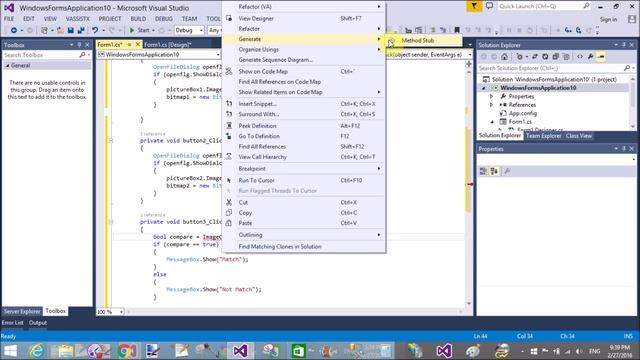Click the notifications flag icon
Screen dimensions: 640x360
[x=474, y=6]
